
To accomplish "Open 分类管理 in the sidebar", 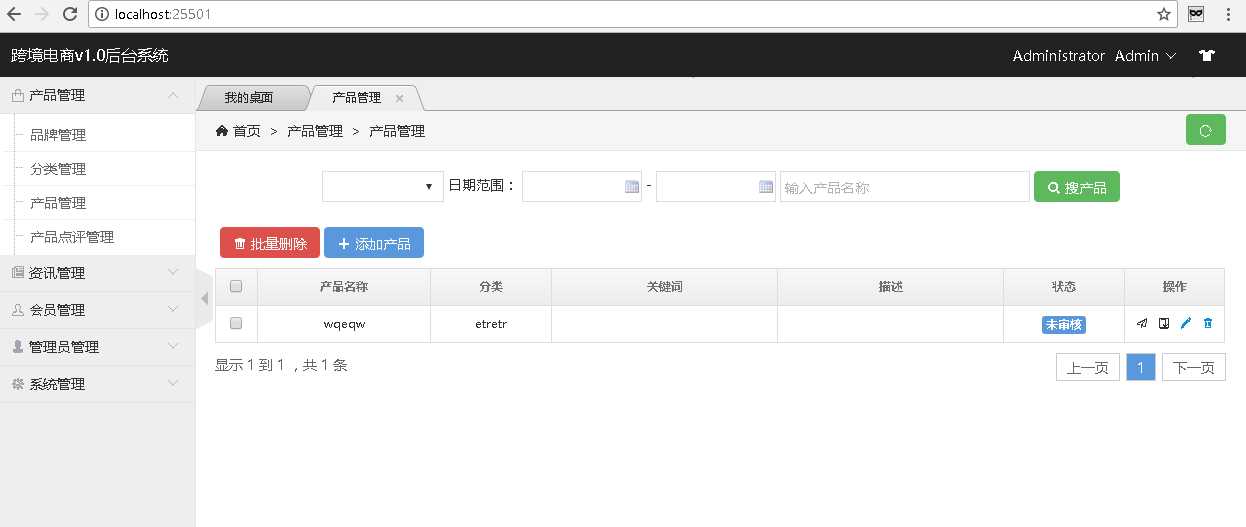I will [x=58, y=169].
